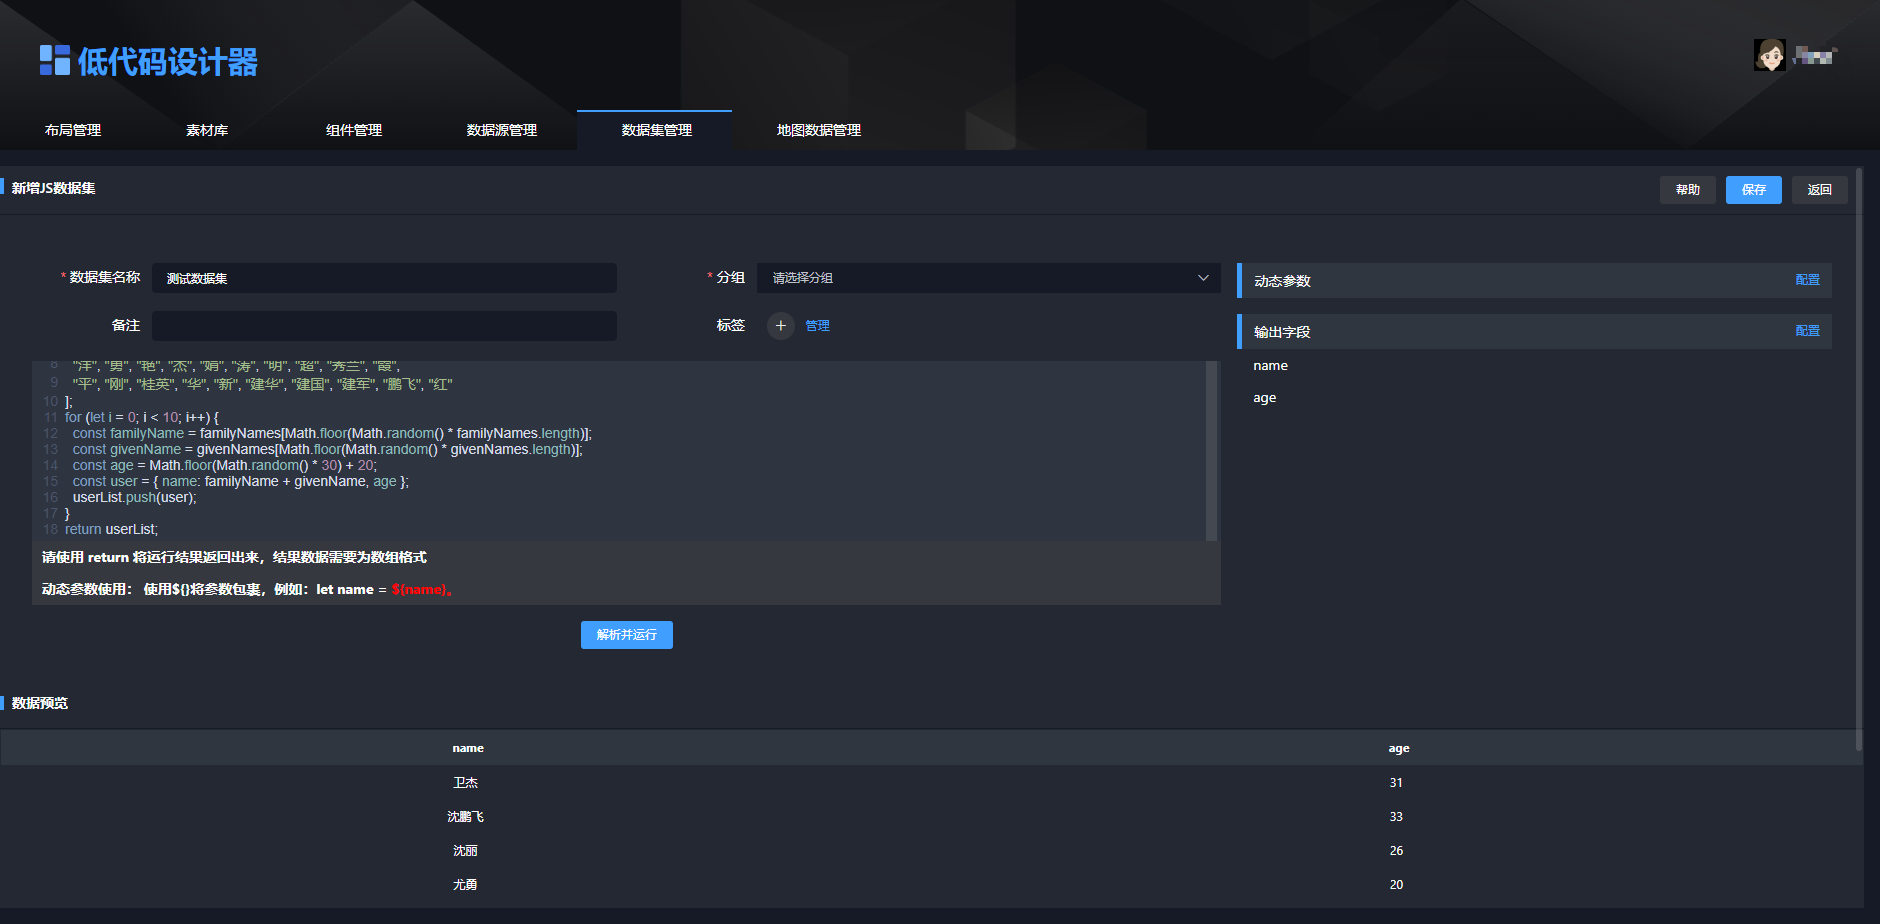This screenshot has width=1880, height=924.
Task: Go to the 组件管理 tab
Action: click(354, 130)
